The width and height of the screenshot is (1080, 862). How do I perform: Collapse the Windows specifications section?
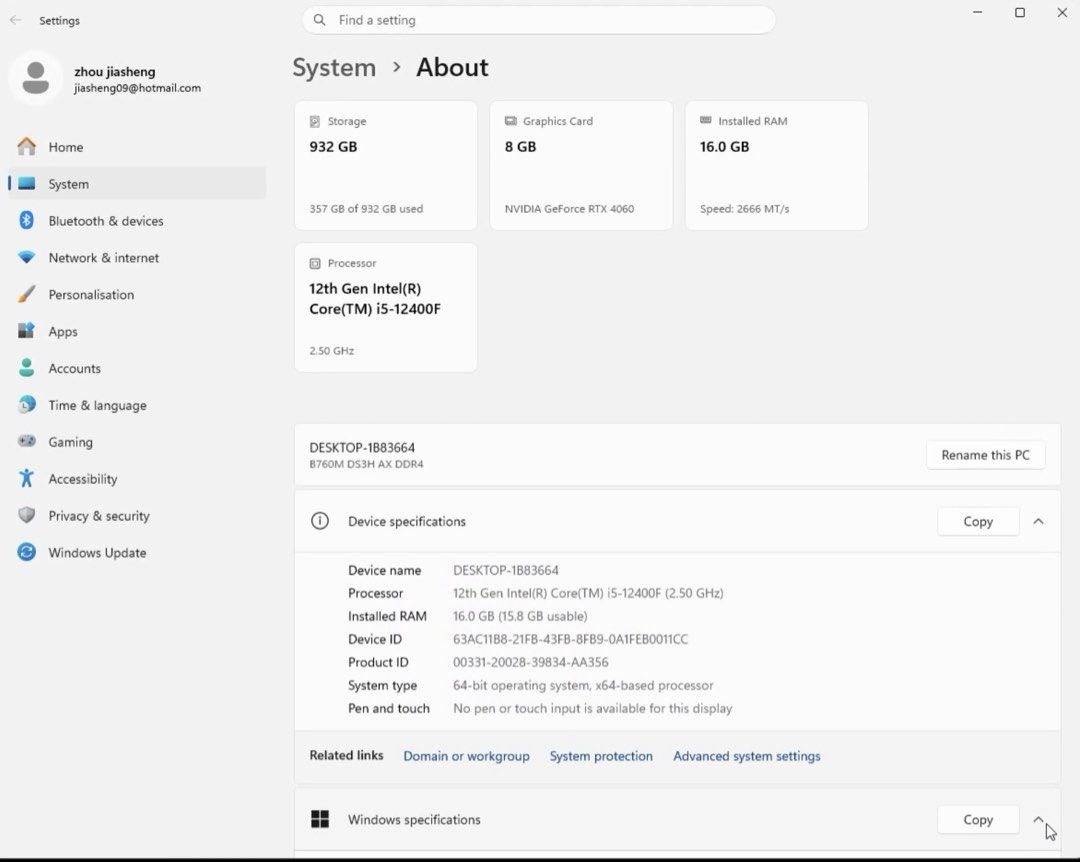point(1038,819)
